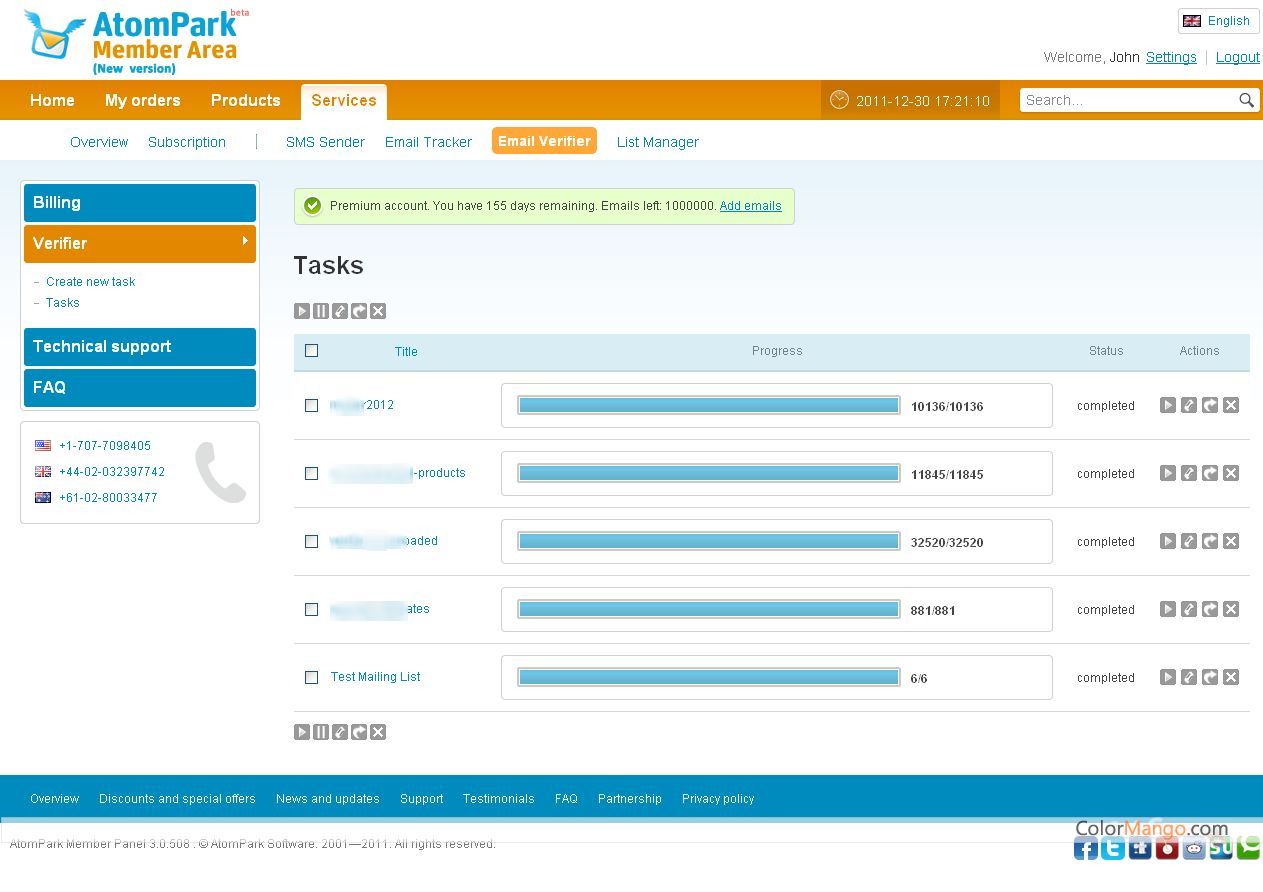Click the Add emails link
The image size is (1263, 892).
coord(750,206)
